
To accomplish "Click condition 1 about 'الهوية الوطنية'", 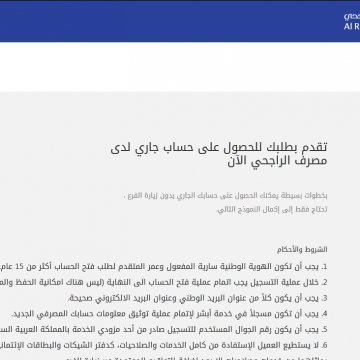I will (x=164, y=267).
